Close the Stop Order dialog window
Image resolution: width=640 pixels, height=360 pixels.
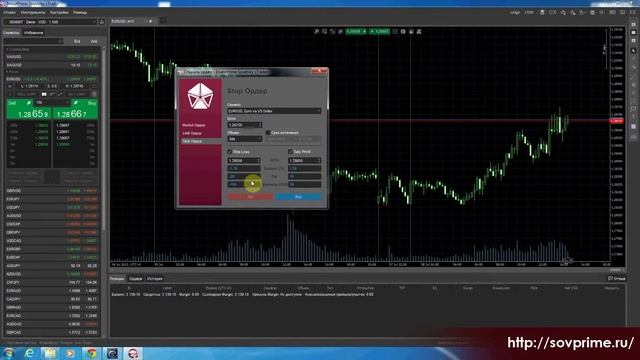point(319,71)
